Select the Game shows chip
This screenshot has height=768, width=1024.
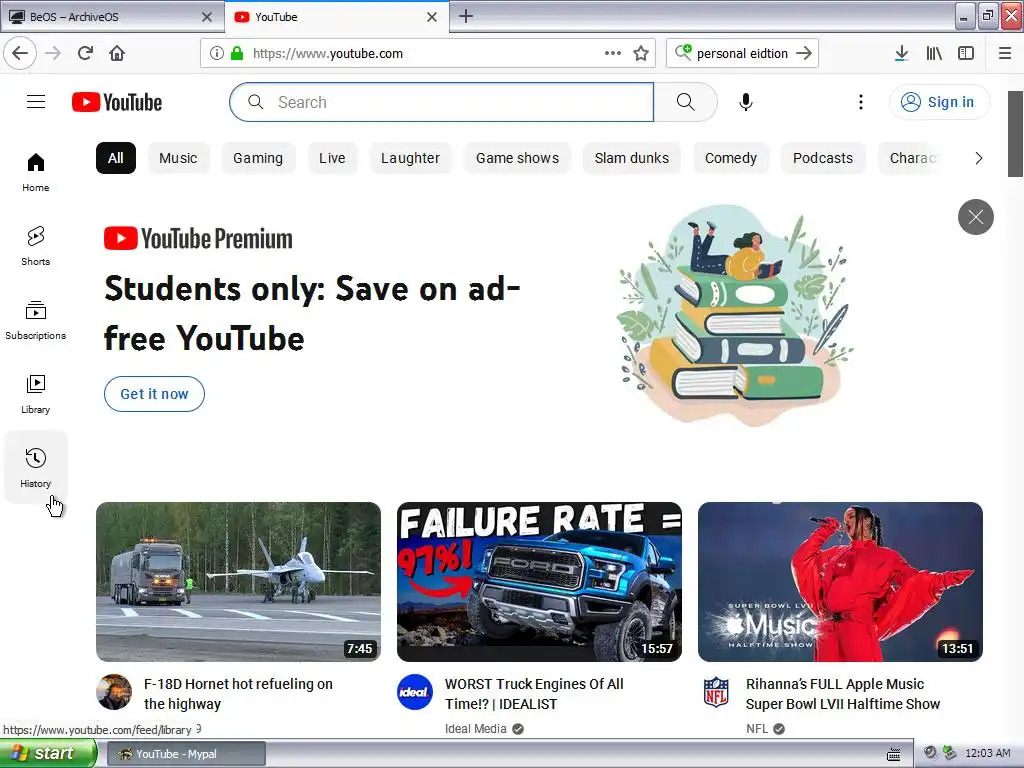(517, 158)
